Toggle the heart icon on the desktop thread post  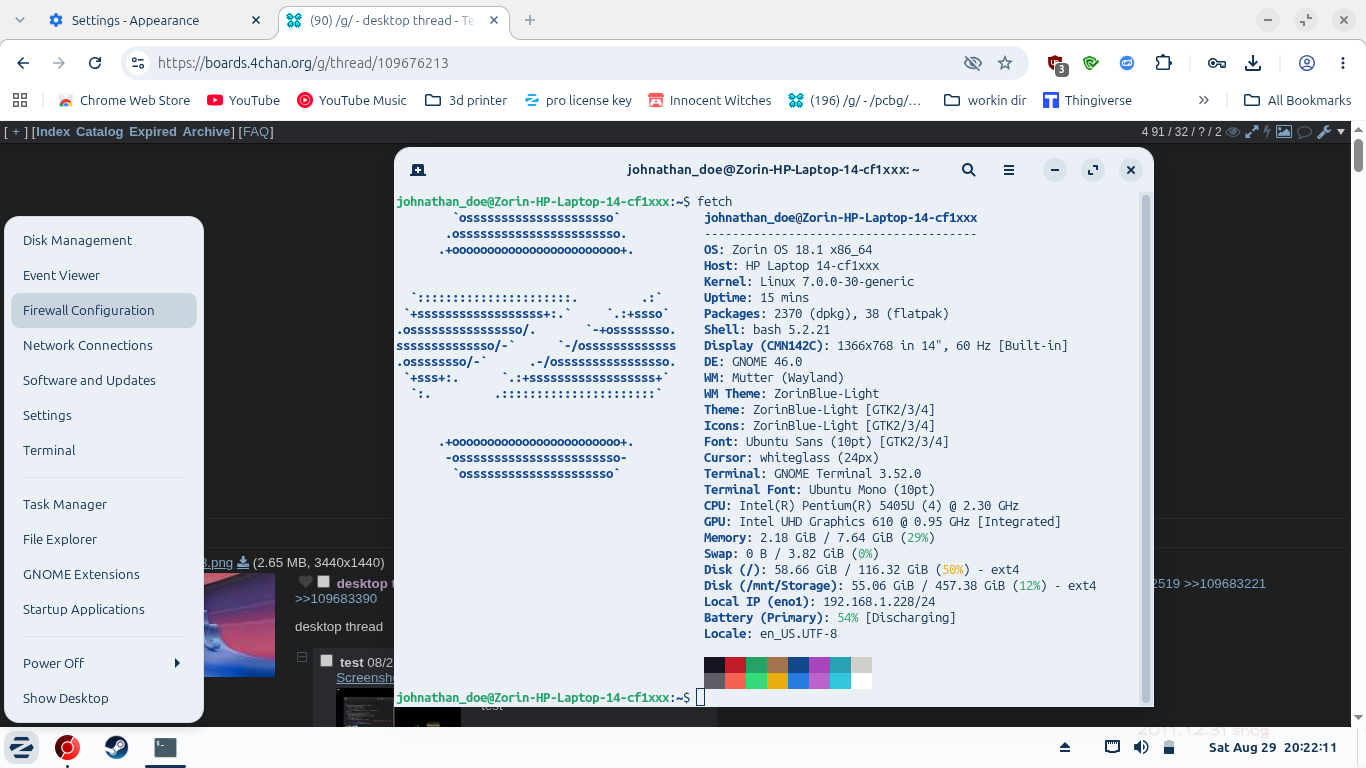pos(306,582)
